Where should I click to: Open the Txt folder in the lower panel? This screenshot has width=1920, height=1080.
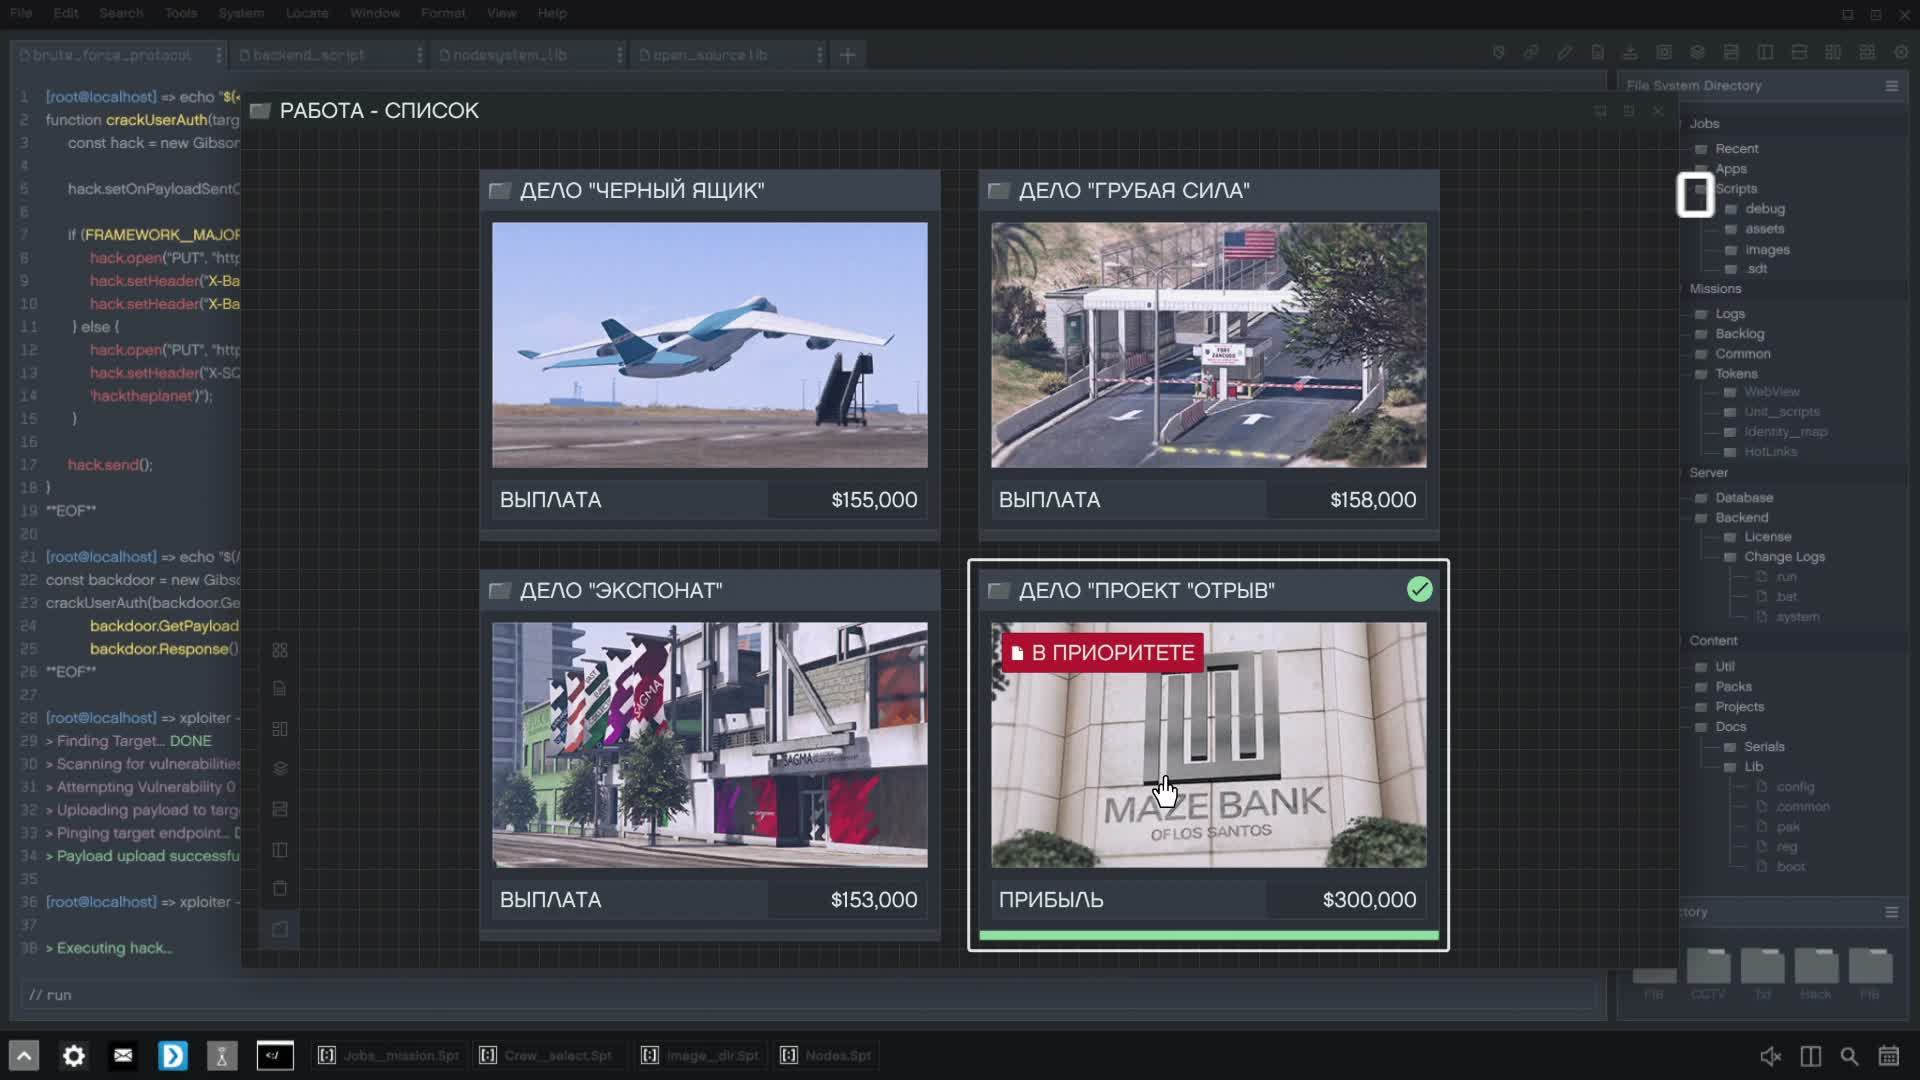pyautogui.click(x=1762, y=973)
